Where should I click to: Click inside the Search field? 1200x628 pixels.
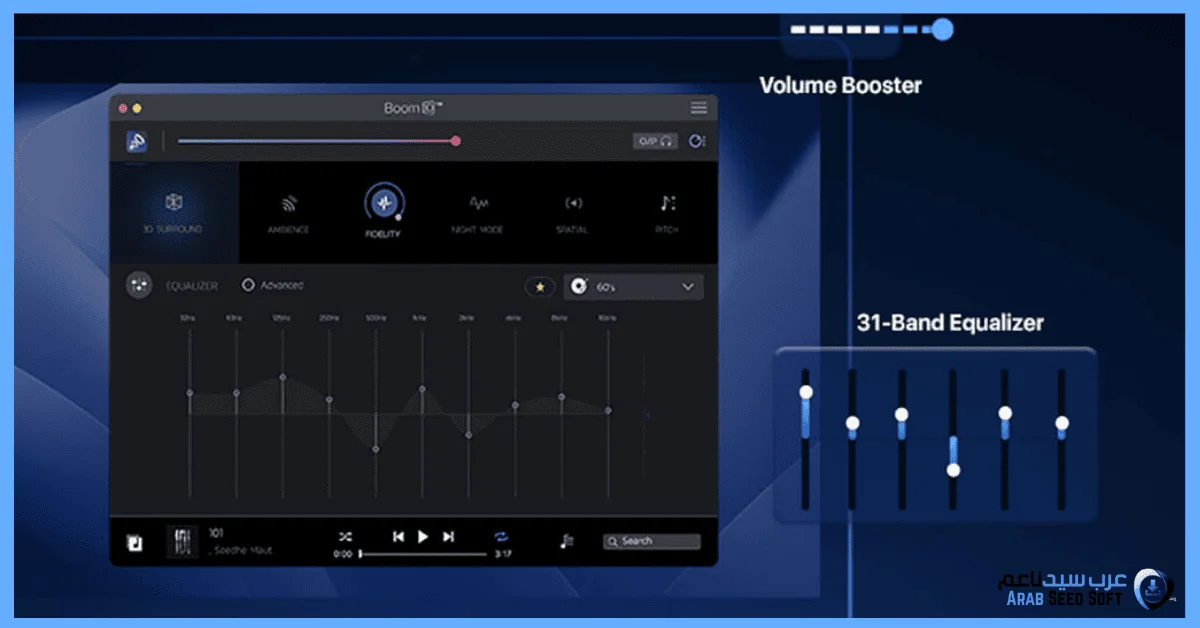tap(650, 540)
